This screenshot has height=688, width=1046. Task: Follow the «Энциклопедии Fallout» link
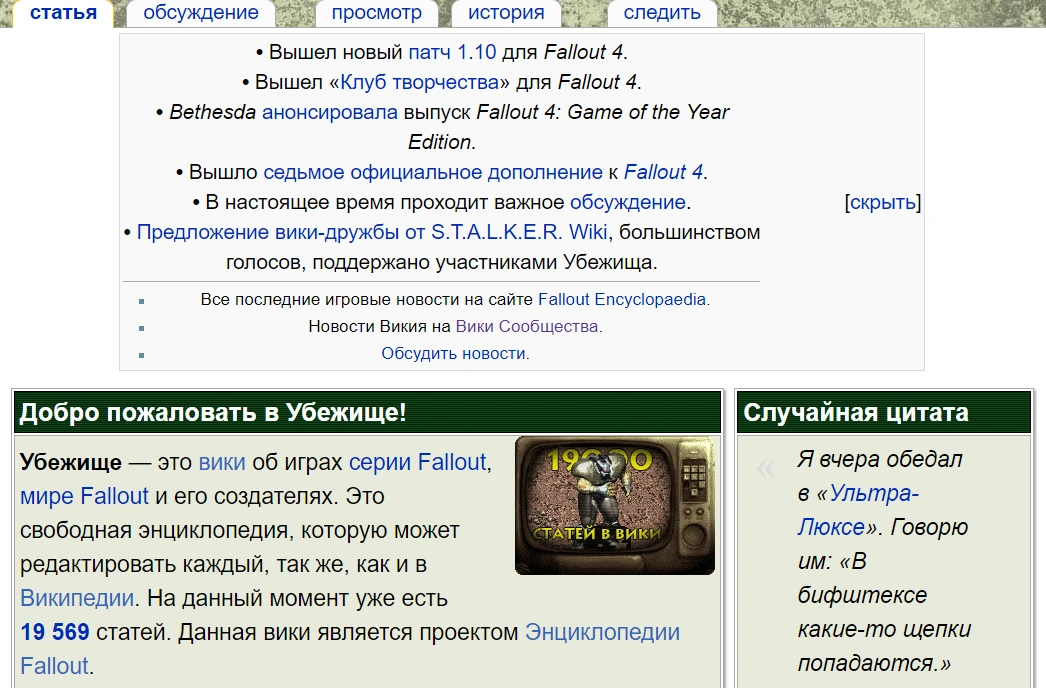click(350, 649)
